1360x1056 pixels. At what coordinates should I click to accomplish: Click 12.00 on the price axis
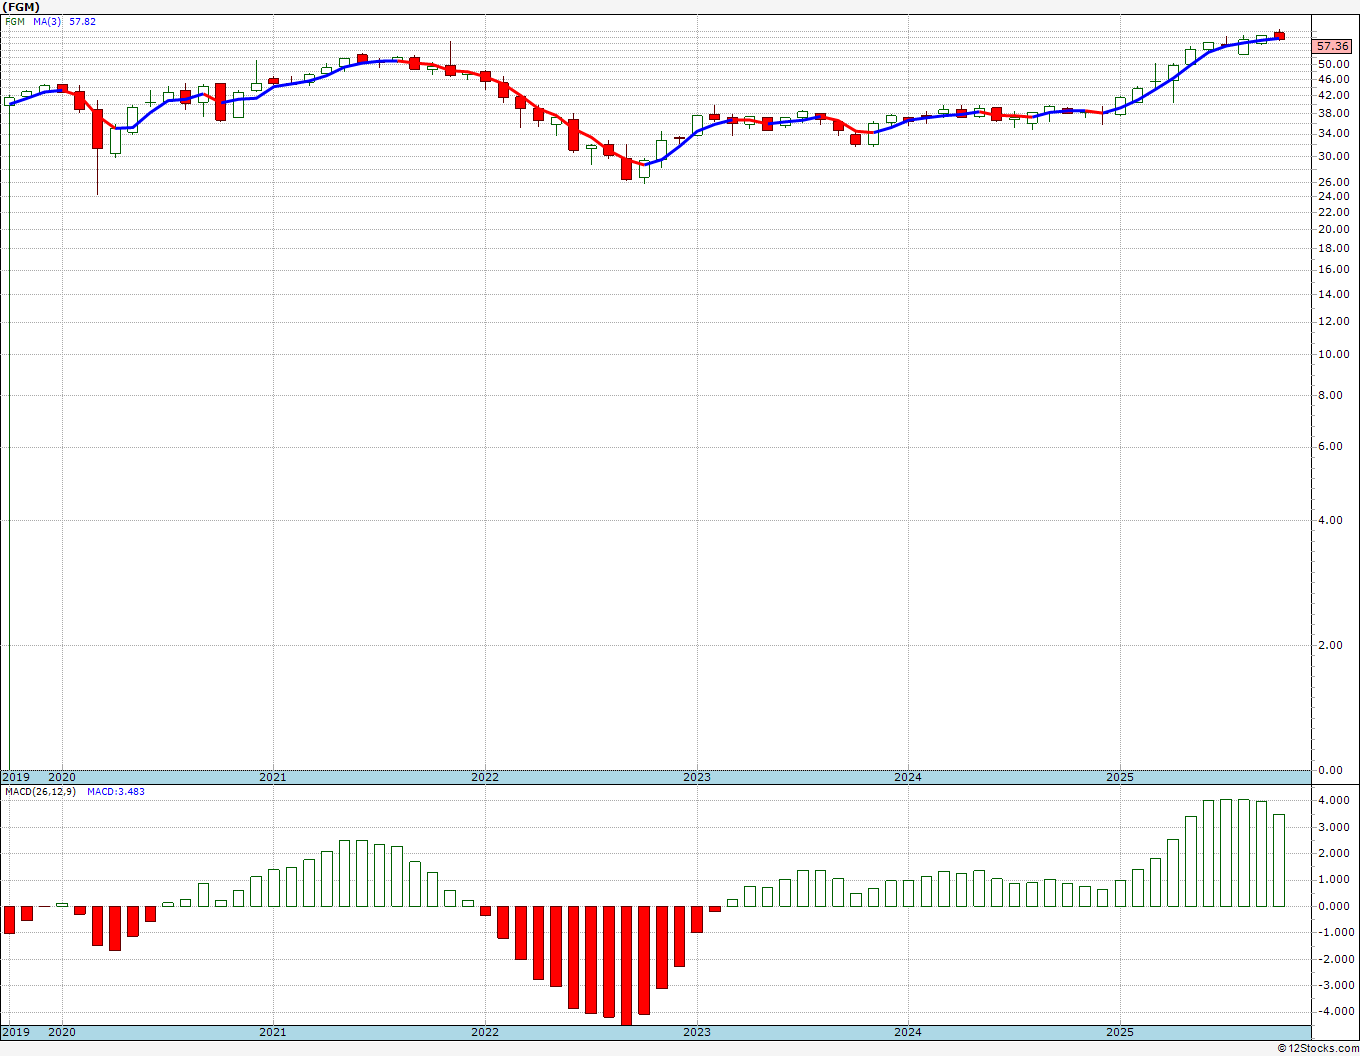1334,321
